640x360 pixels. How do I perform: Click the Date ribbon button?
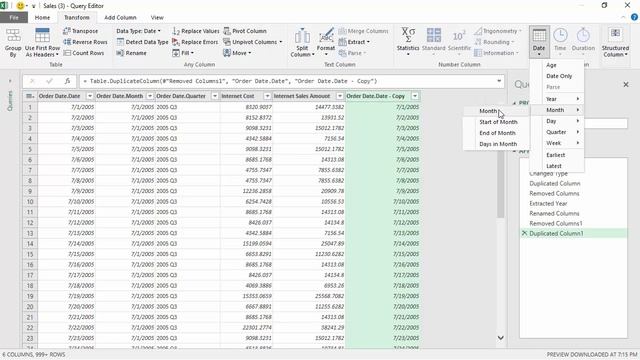point(539,41)
